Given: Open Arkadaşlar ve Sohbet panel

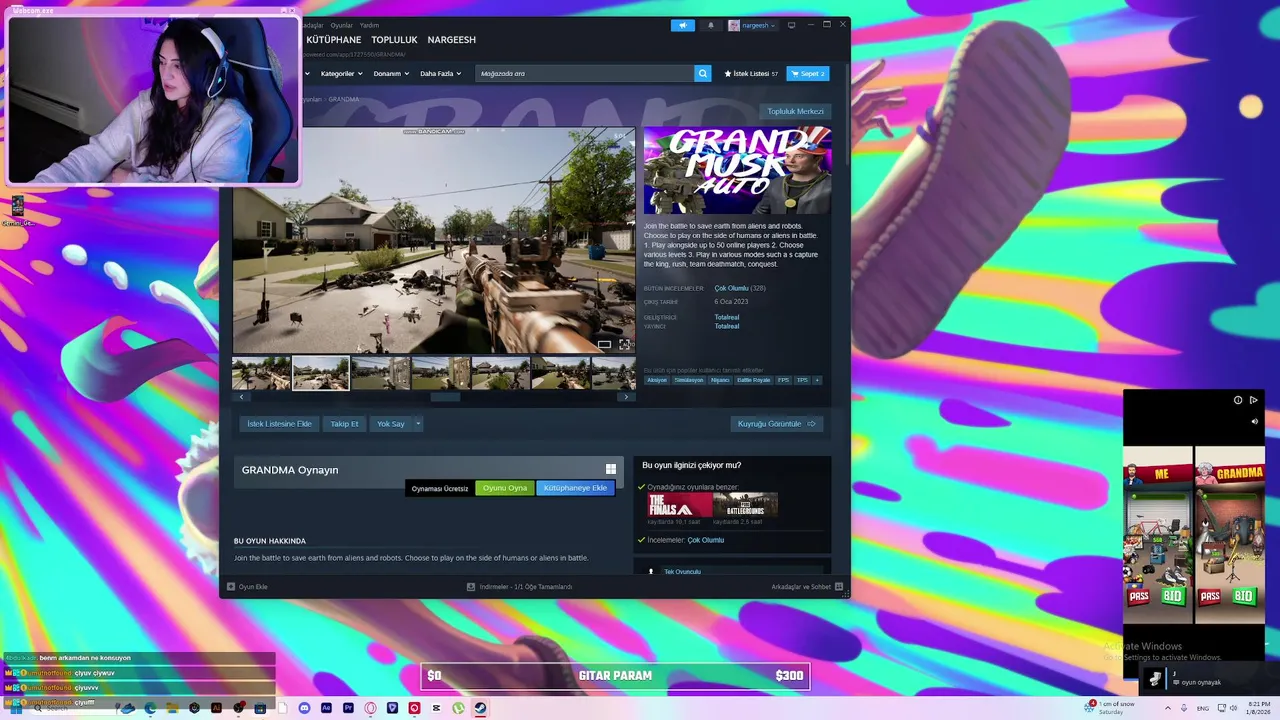Looking at the screenshot, I should pyautogui.click(x=807, y=587).
